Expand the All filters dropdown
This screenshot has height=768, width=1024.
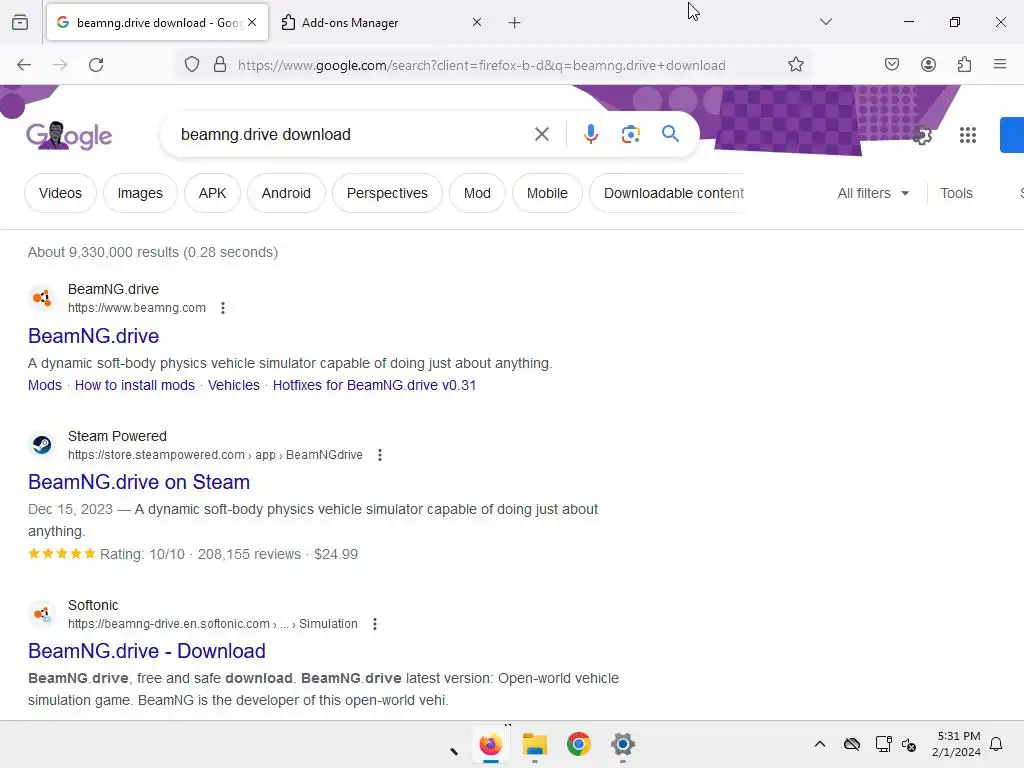pos(873,193)
